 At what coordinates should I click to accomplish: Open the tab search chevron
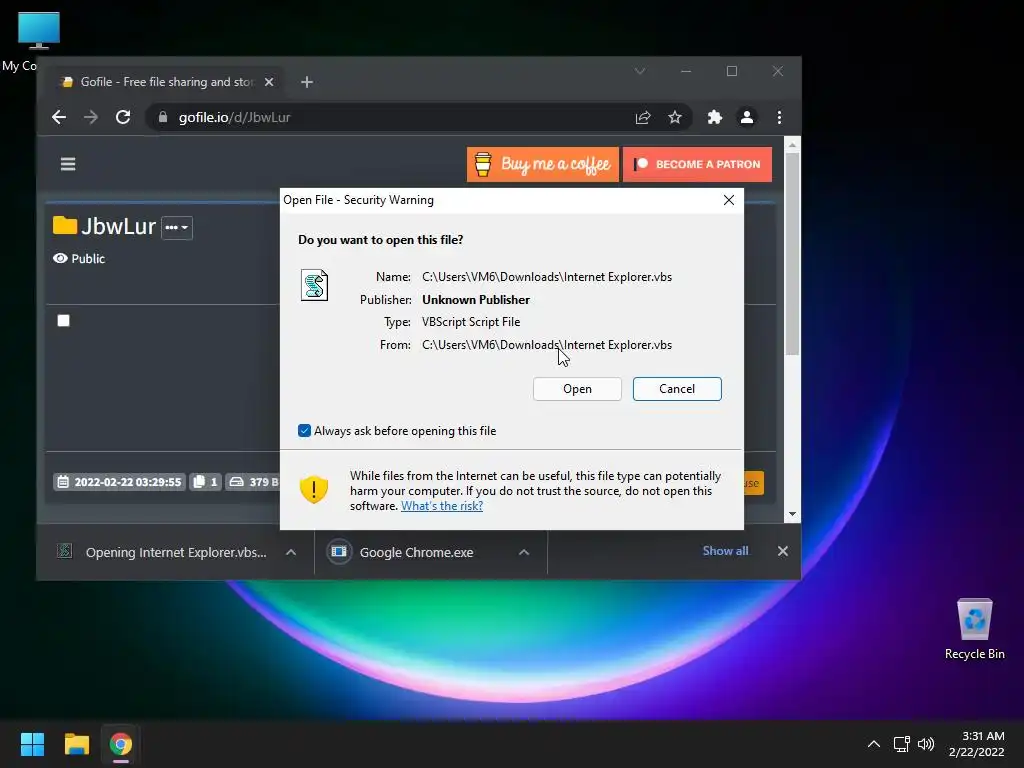click(640, 71)
